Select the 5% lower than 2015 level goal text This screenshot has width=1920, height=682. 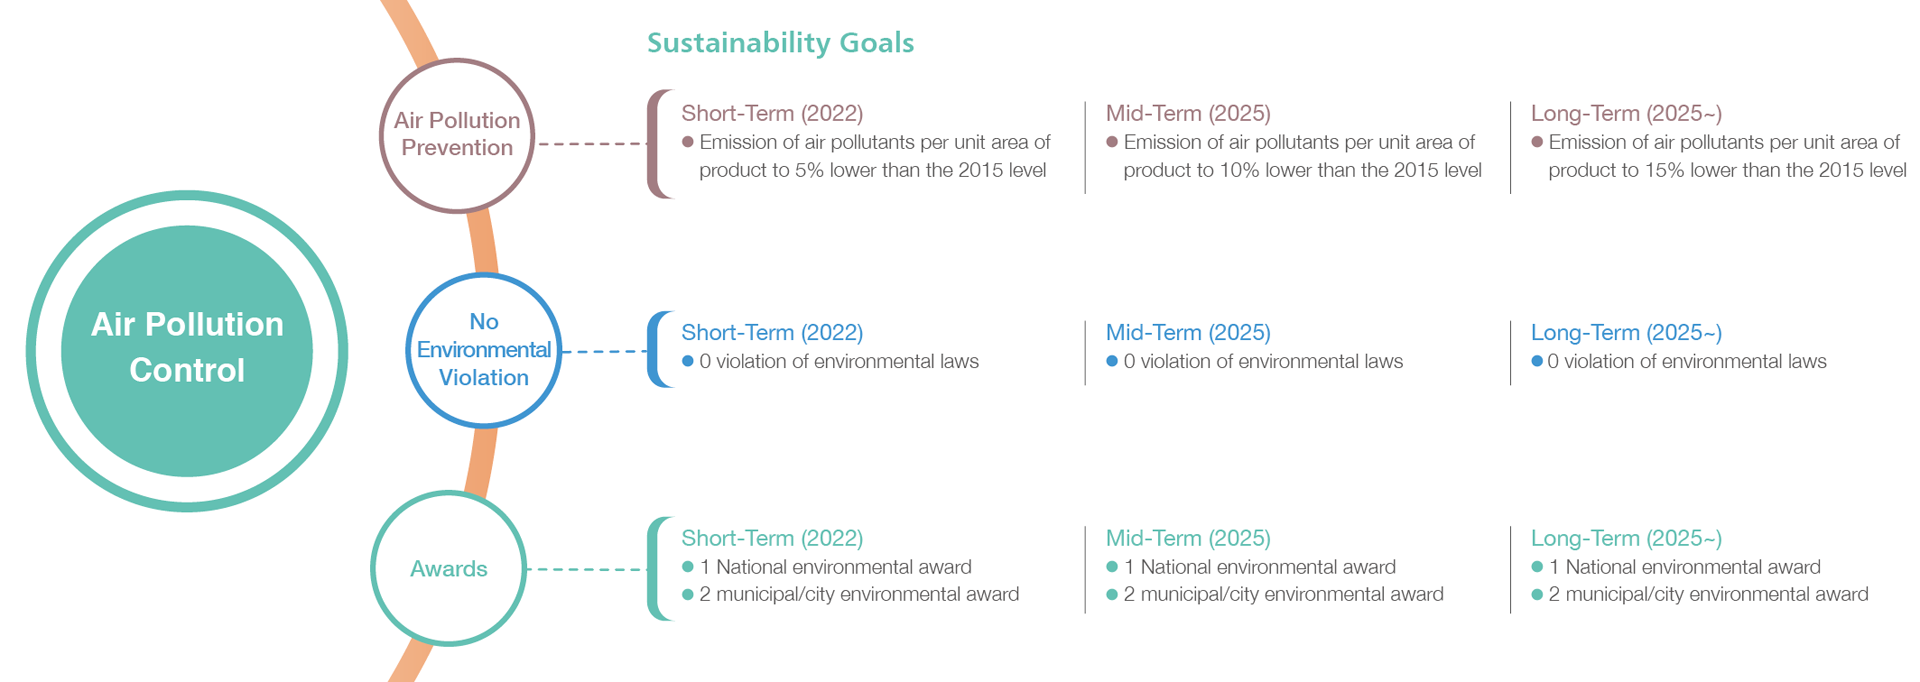pyautogui.click(x=866, y=156)
